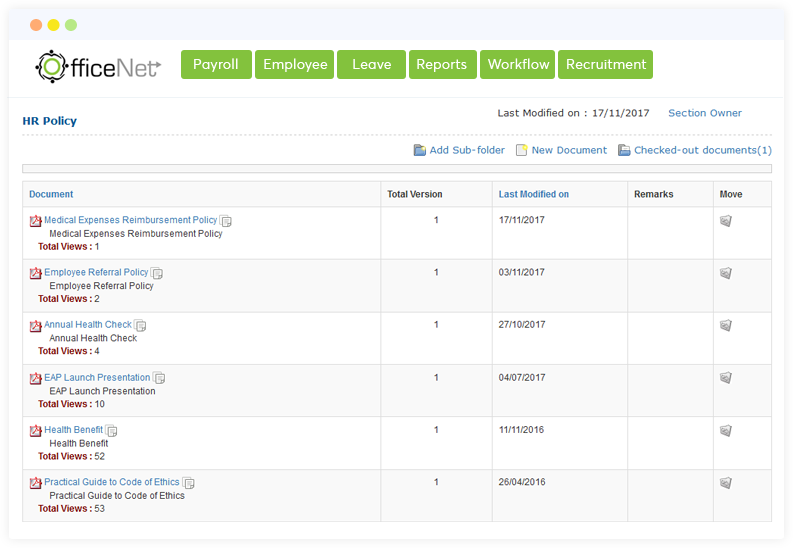Click the move icon in the Annual Health Check row
Viewport: 793px width, 548px height.
coord(726,325)
